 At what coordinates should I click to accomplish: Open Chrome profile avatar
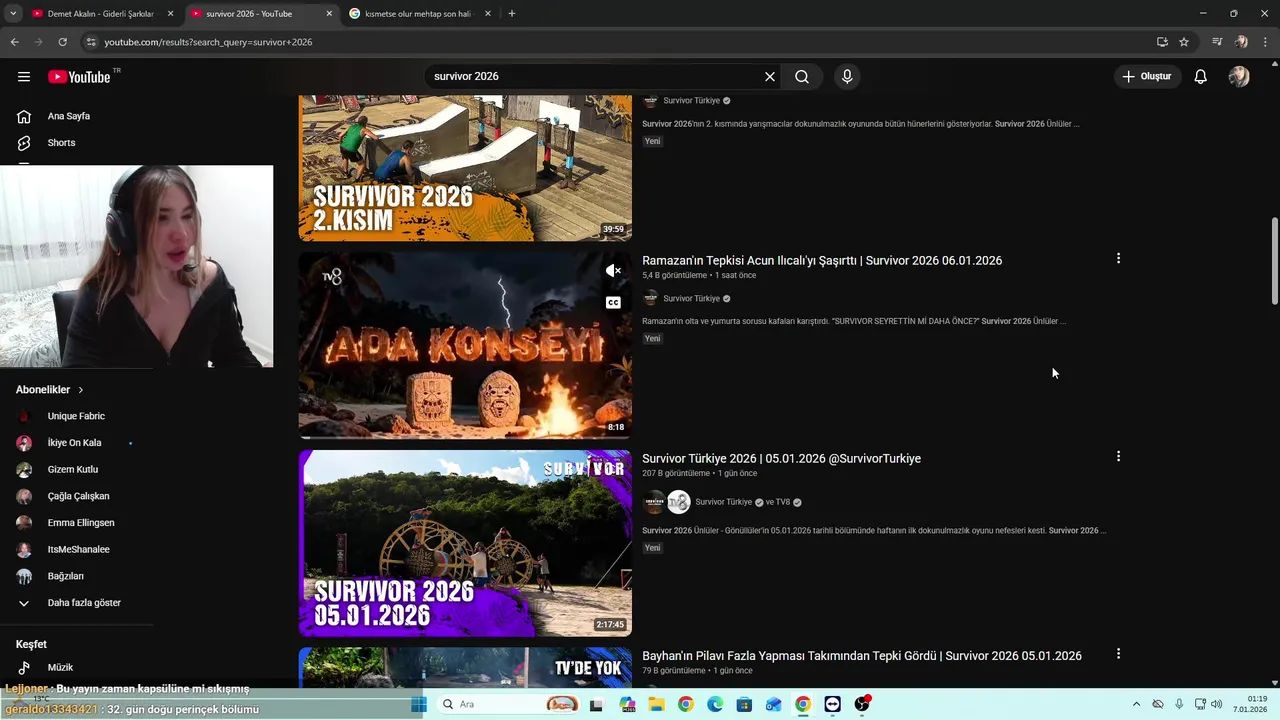[x=1241, y=42]
